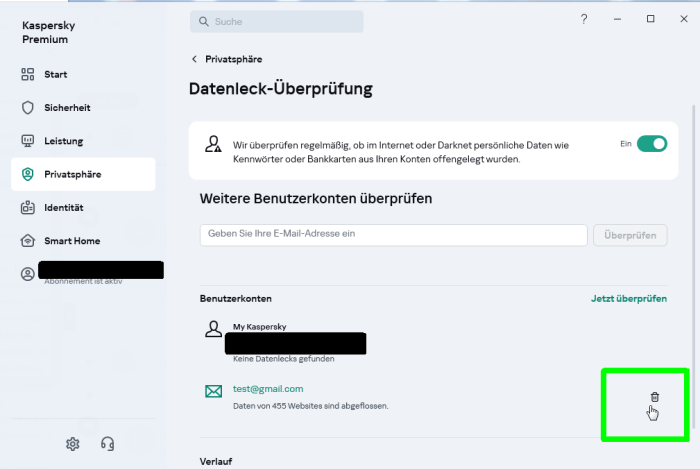
Task: Select Privatsphäre in the sidebar
Action: pyautogui.click(x=83, y=174)
